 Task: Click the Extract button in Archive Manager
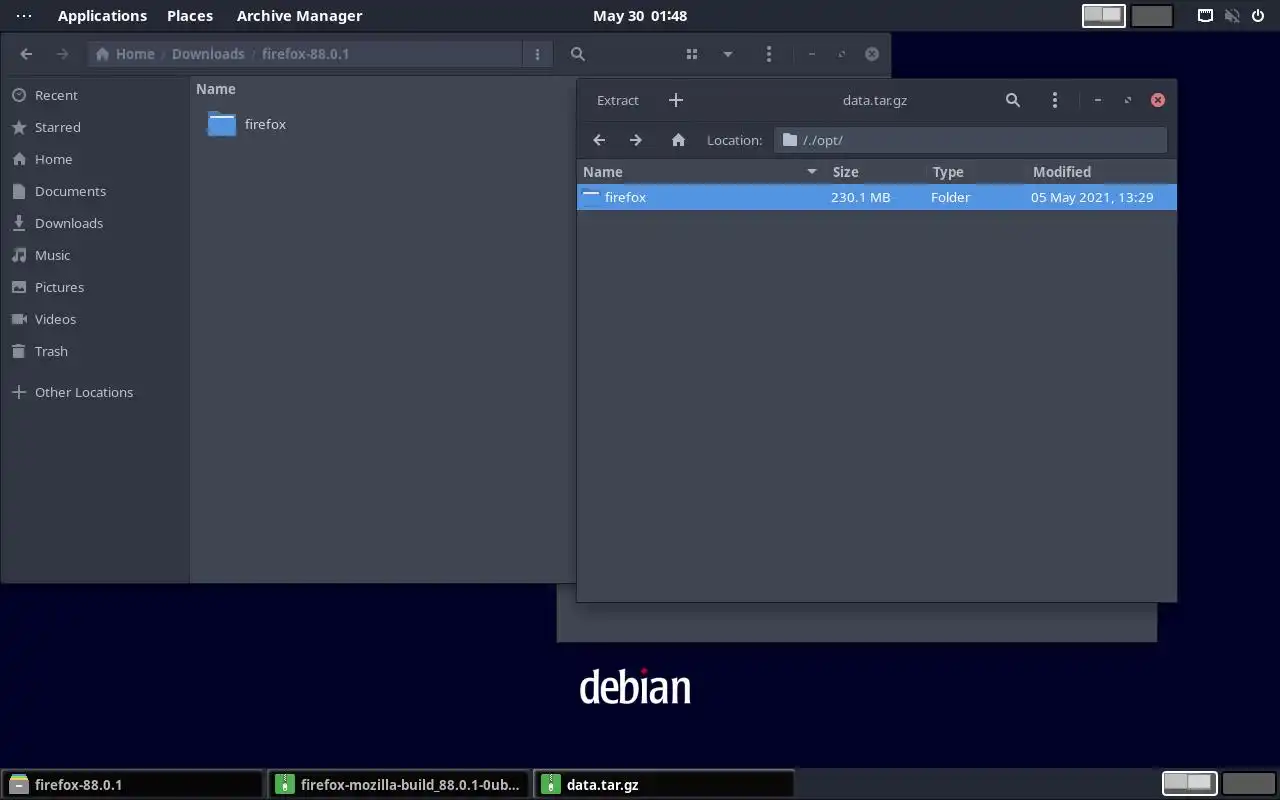click(617, 100)
